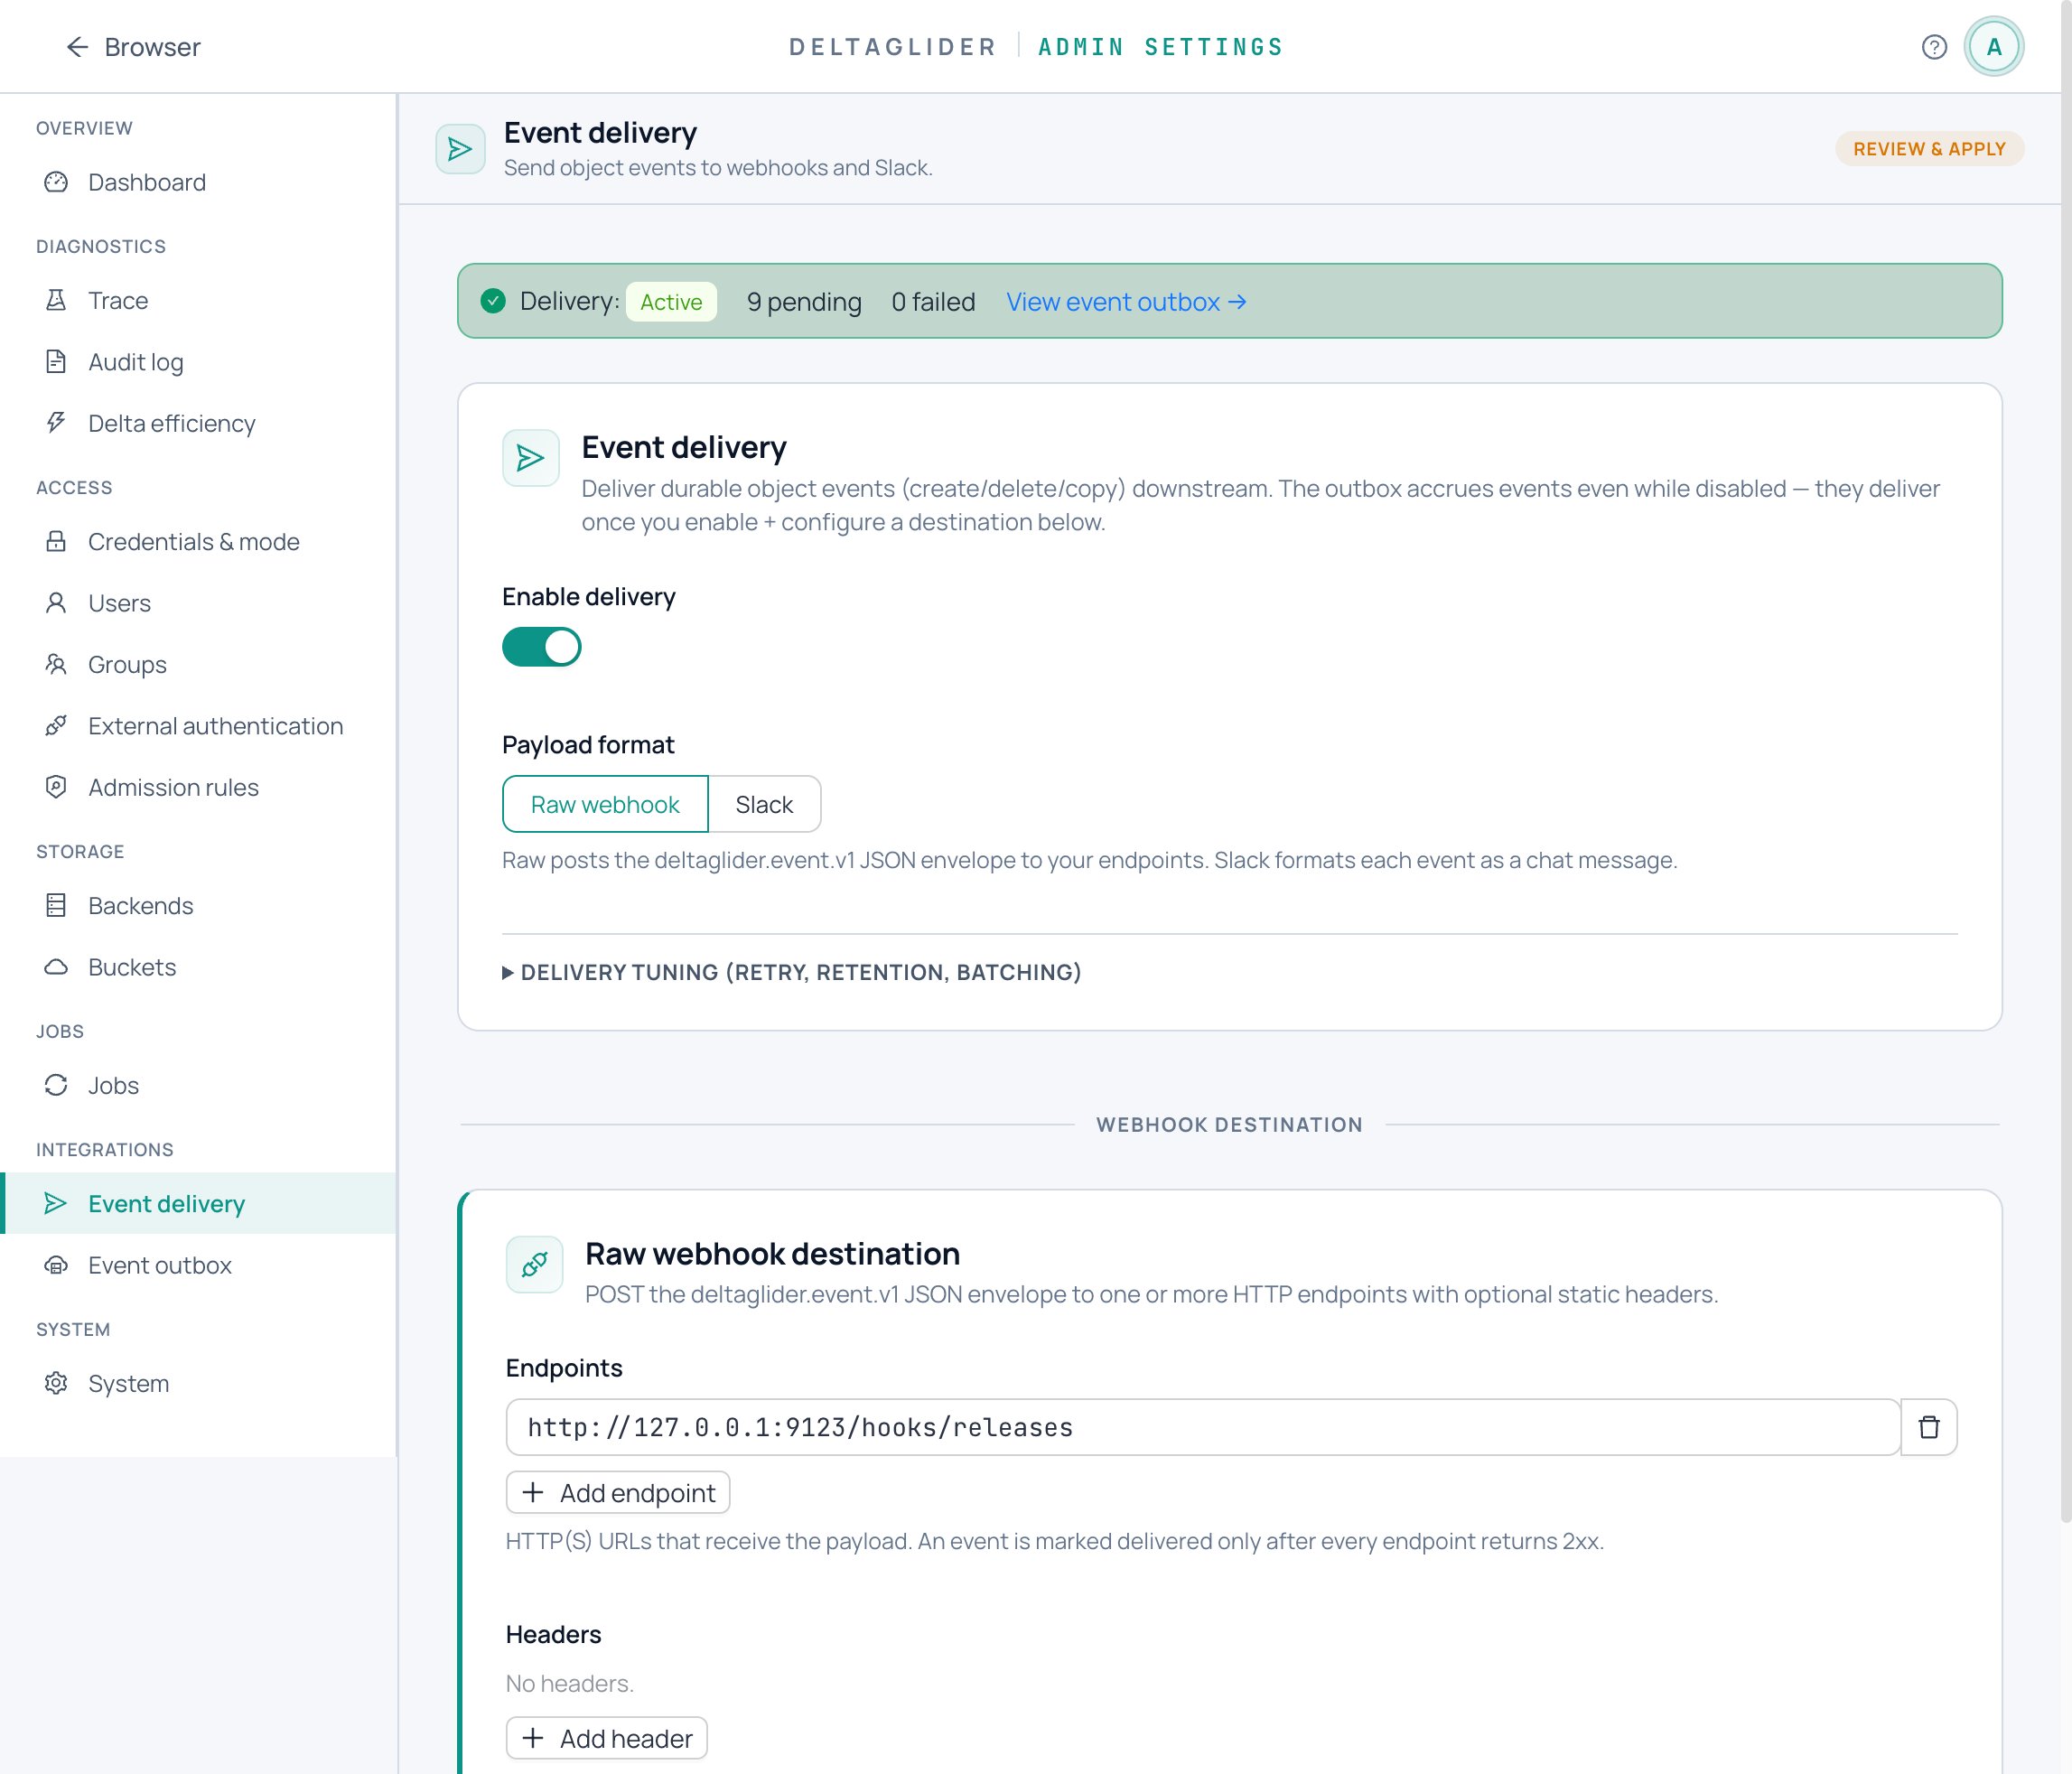Image resolution: width=2072 pixels, height=1774 pixels.
Task: Click the "9 pending" status text
Action: pos(804,301)
